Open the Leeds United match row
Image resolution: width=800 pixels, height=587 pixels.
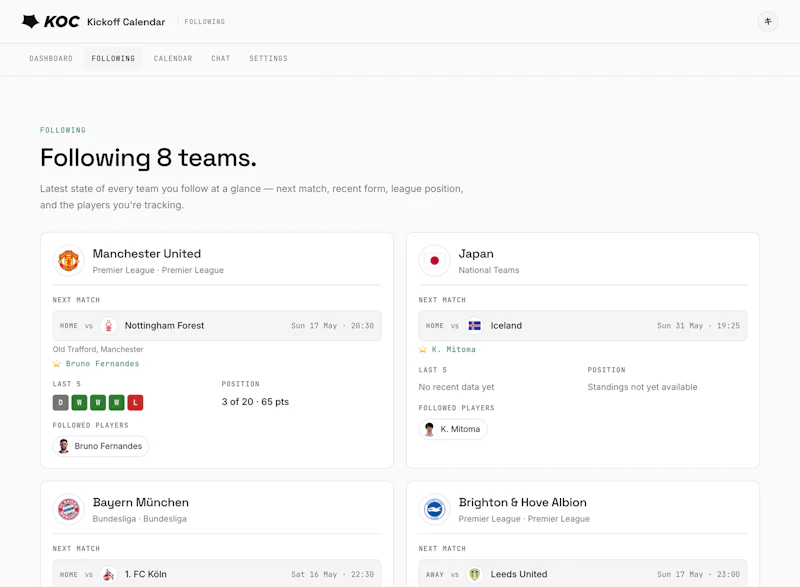tap(583, 574)
